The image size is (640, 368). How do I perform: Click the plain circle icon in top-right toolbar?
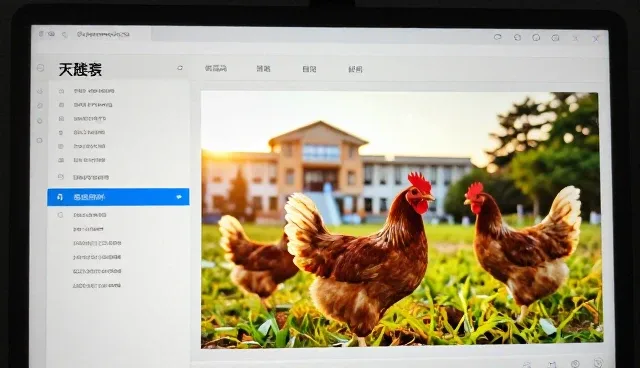pyautogui.click(x=536, y=38)
